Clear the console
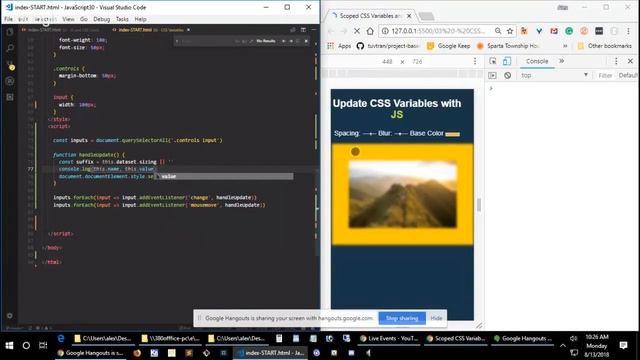Screen dimensions: 640x360 point(507,76)
